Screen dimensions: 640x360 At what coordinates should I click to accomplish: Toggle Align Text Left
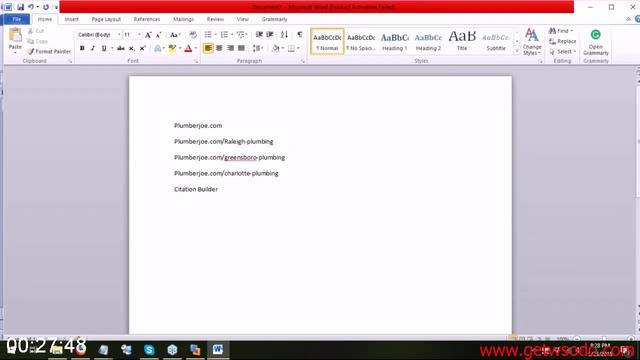(x=208, y=49)
